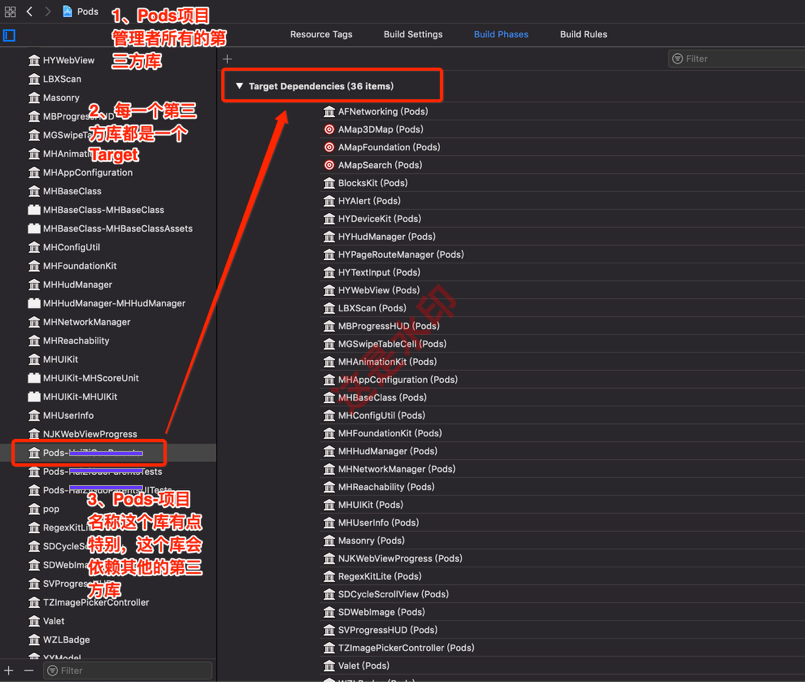Go back with the left chevron
The height and width of the screenshot is (682, 805).
pos(29,11)
